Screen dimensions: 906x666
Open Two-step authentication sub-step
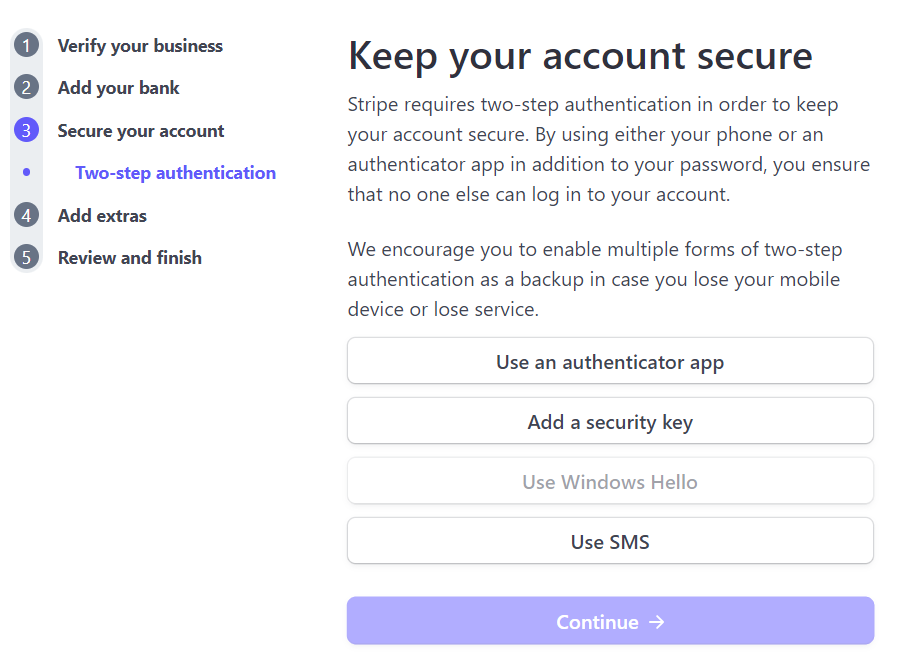pyautogui.click(x=176, y=173)
